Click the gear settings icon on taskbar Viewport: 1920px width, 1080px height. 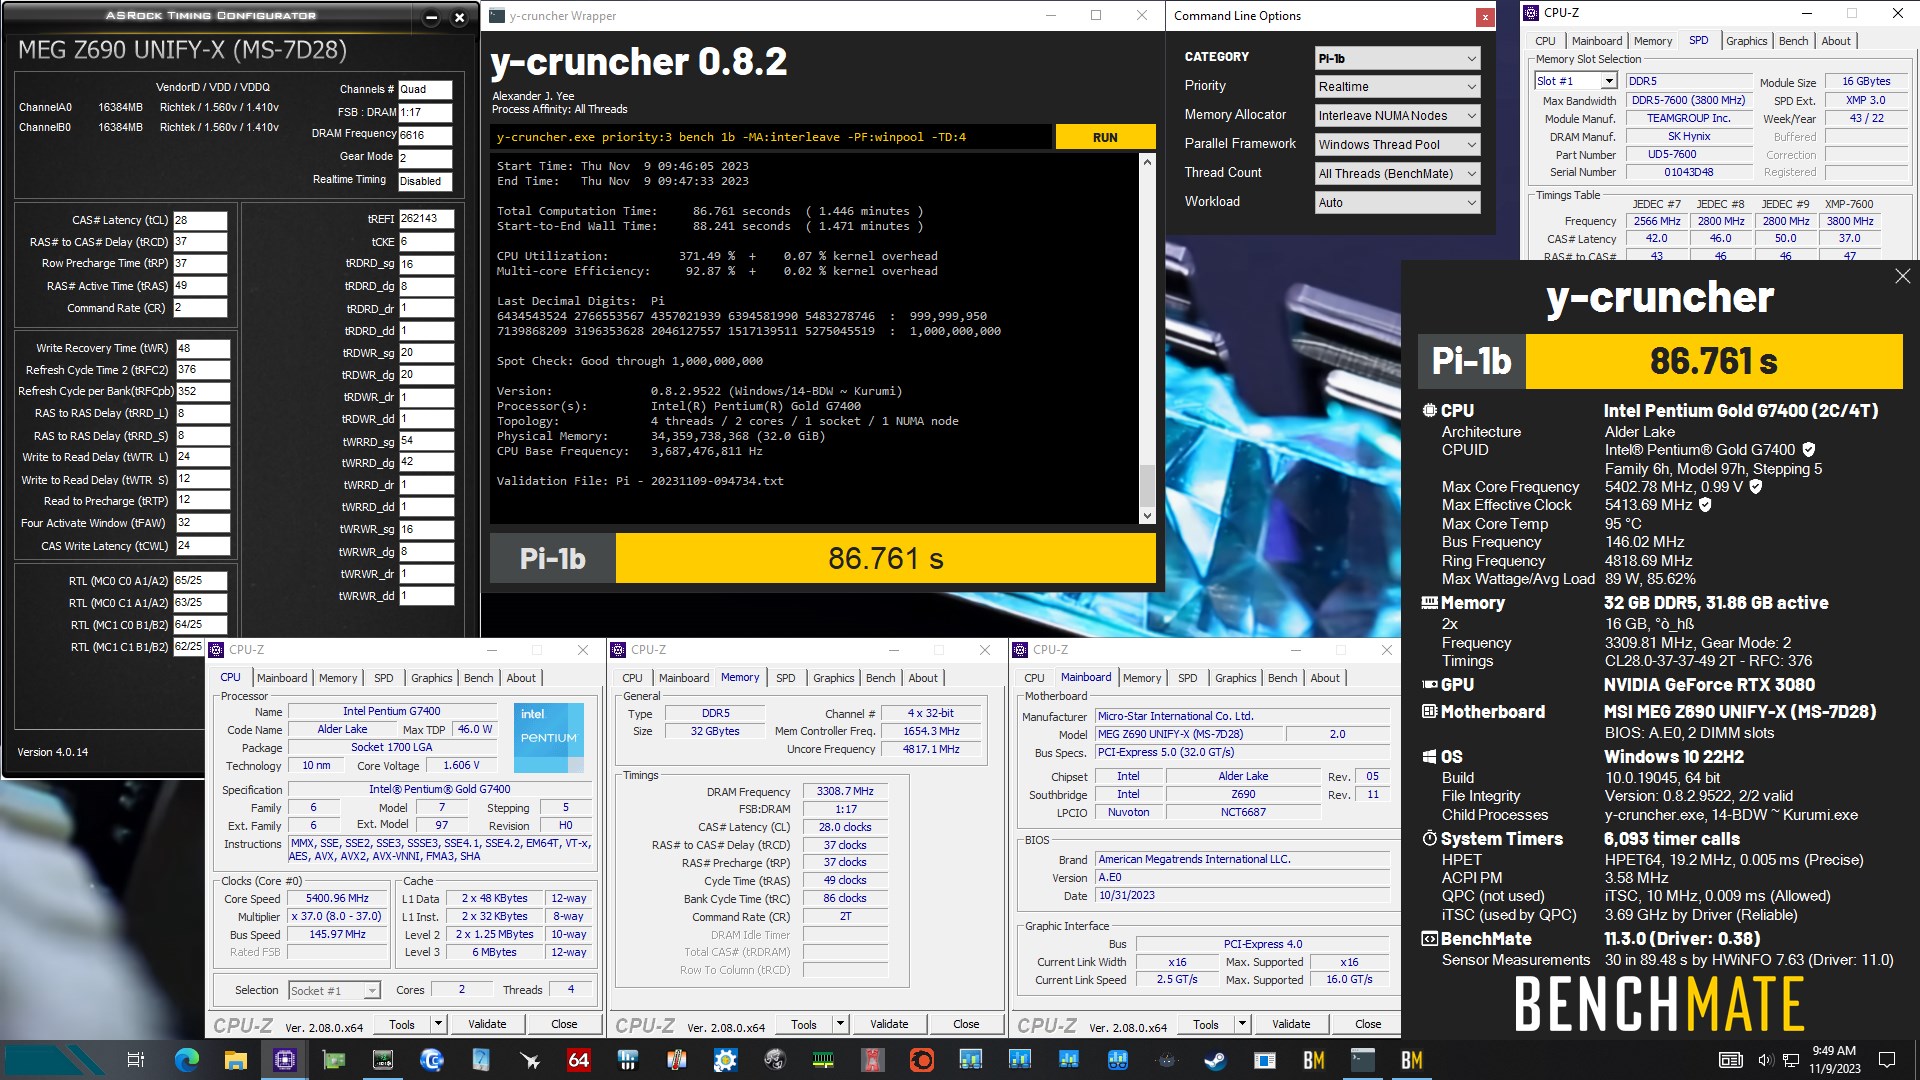[x=725, y=1060]
